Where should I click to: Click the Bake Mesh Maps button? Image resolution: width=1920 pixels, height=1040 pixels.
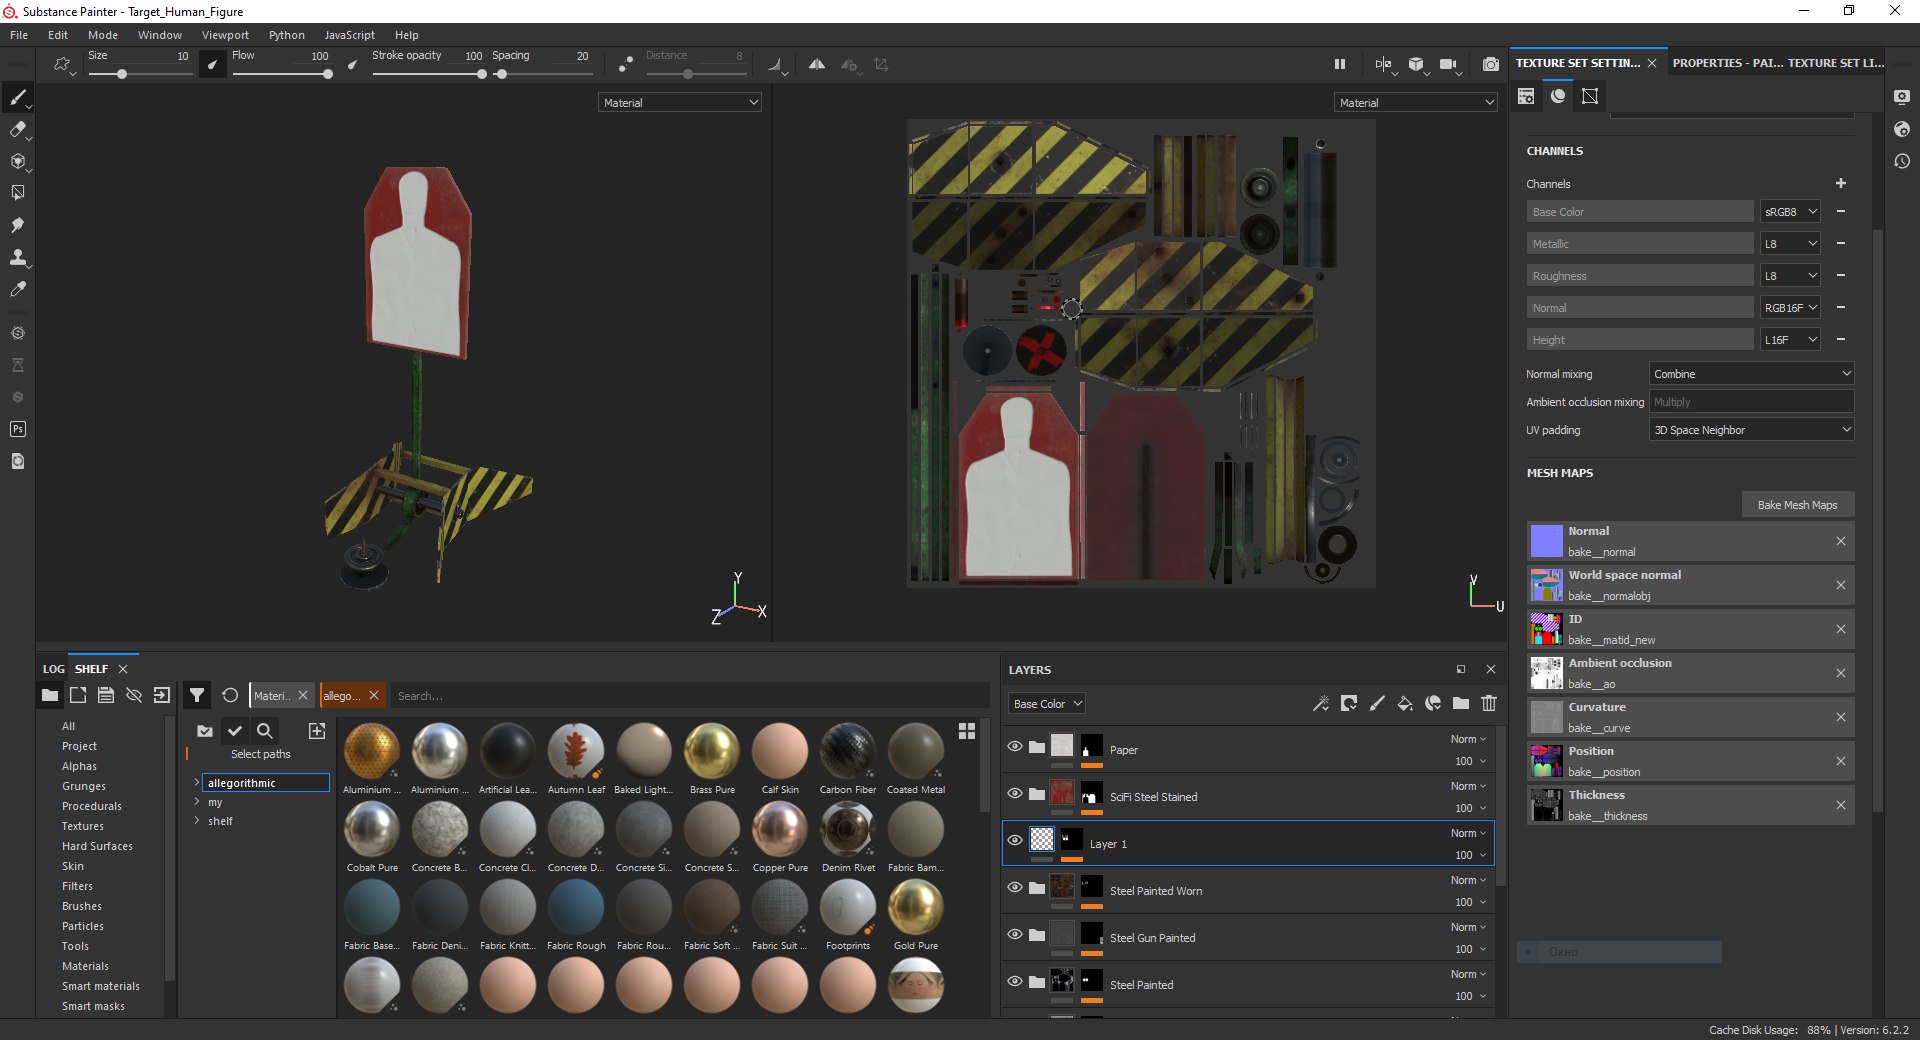coord(1797,505)
